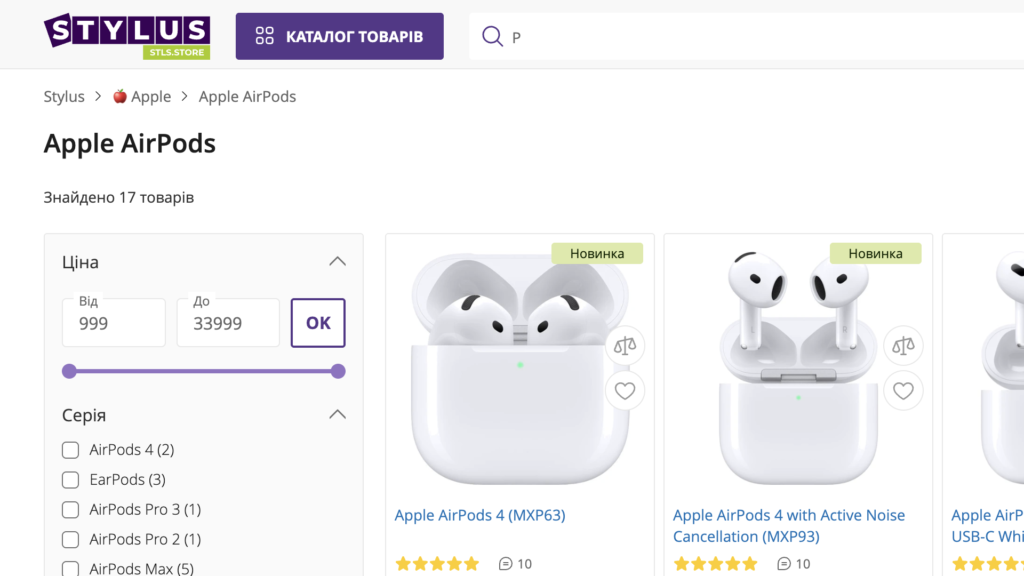Click the grid icon in КАТАЛОГ ТОВАРІВ button

(265, 36)
